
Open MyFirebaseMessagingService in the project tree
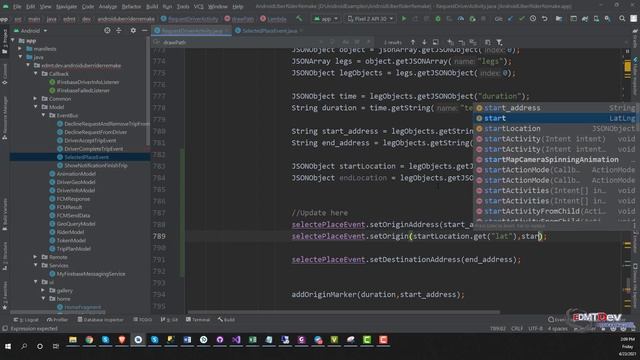point(91,274)
